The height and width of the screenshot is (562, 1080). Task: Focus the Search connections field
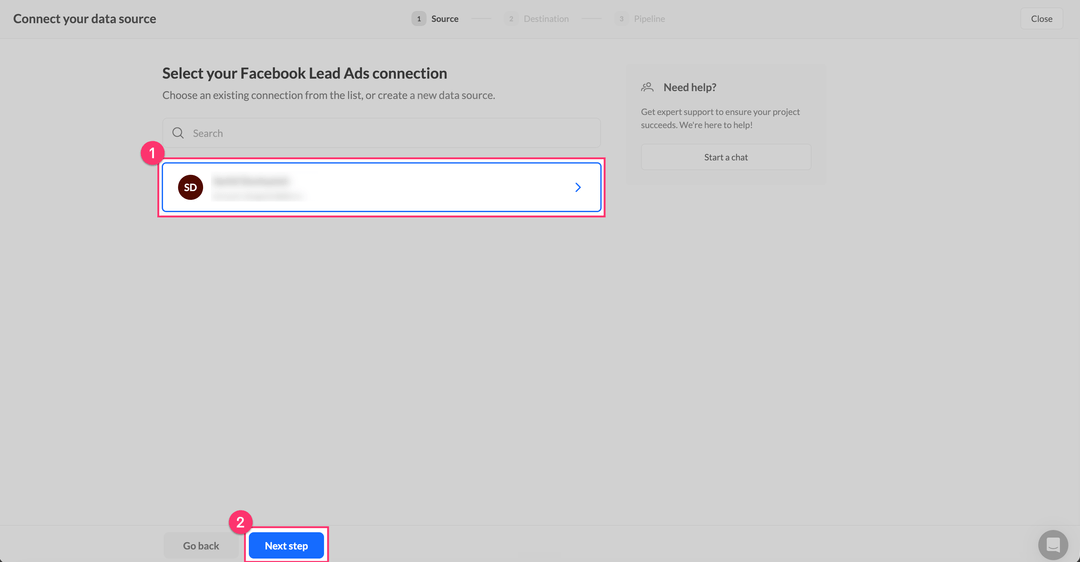coord(382,133)
